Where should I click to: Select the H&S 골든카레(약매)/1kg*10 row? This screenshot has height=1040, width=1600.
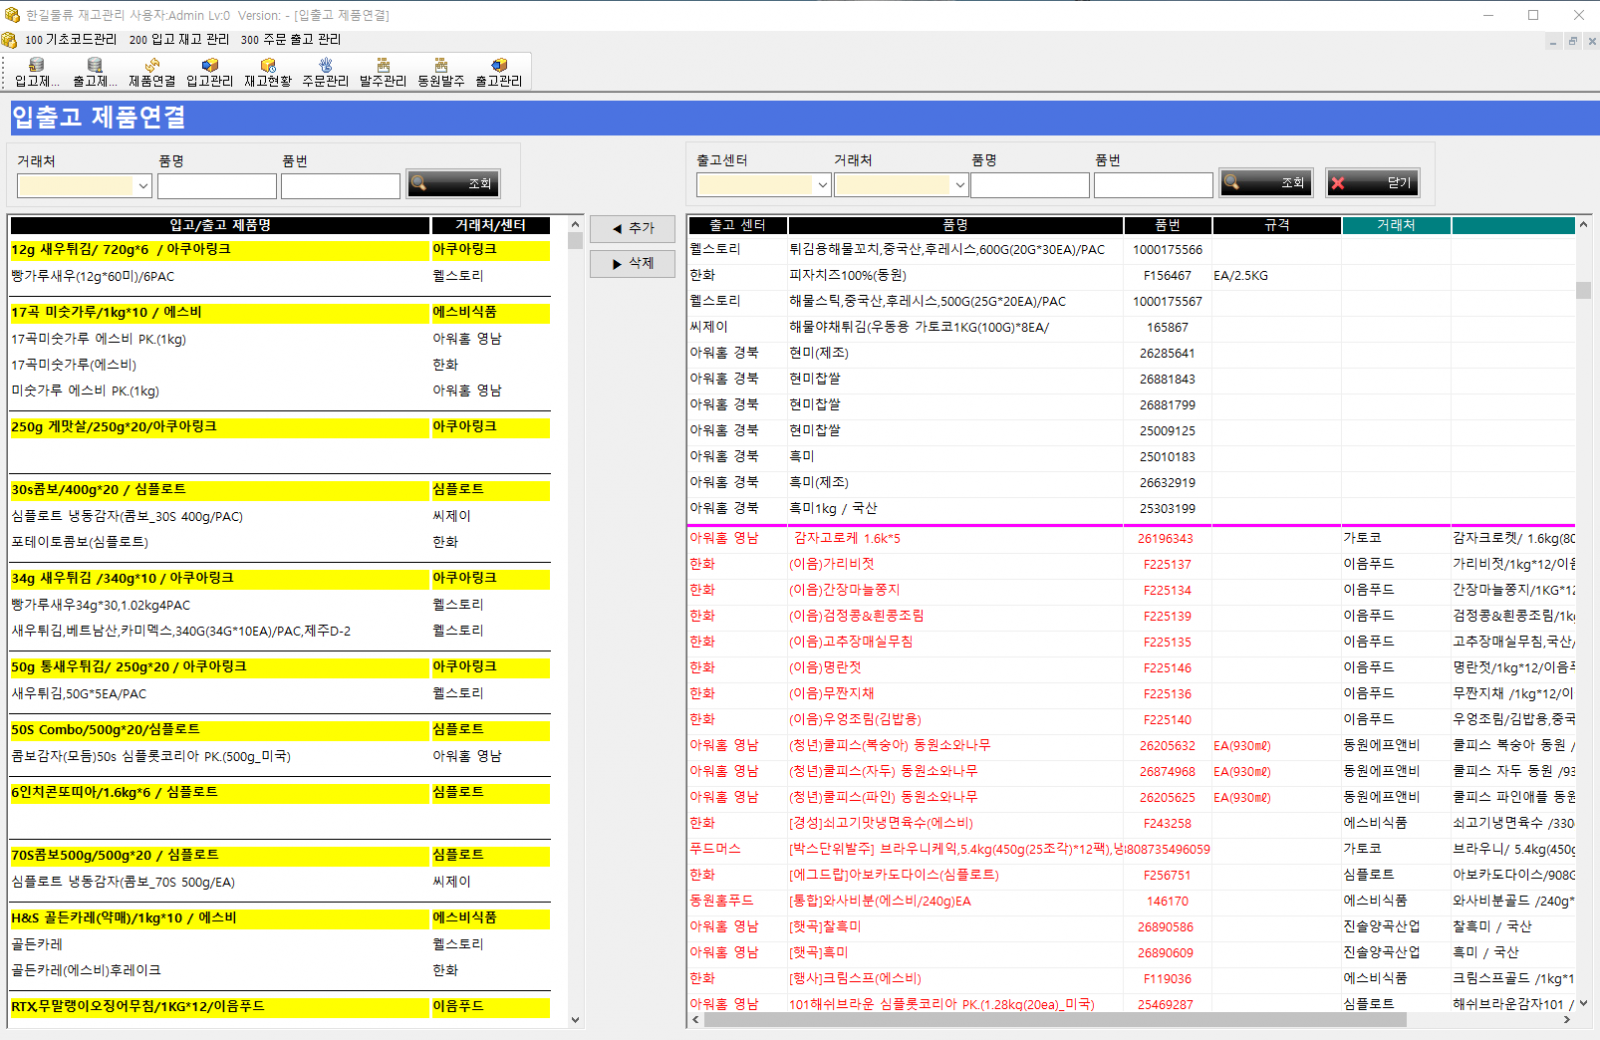[x=280, y=918]
